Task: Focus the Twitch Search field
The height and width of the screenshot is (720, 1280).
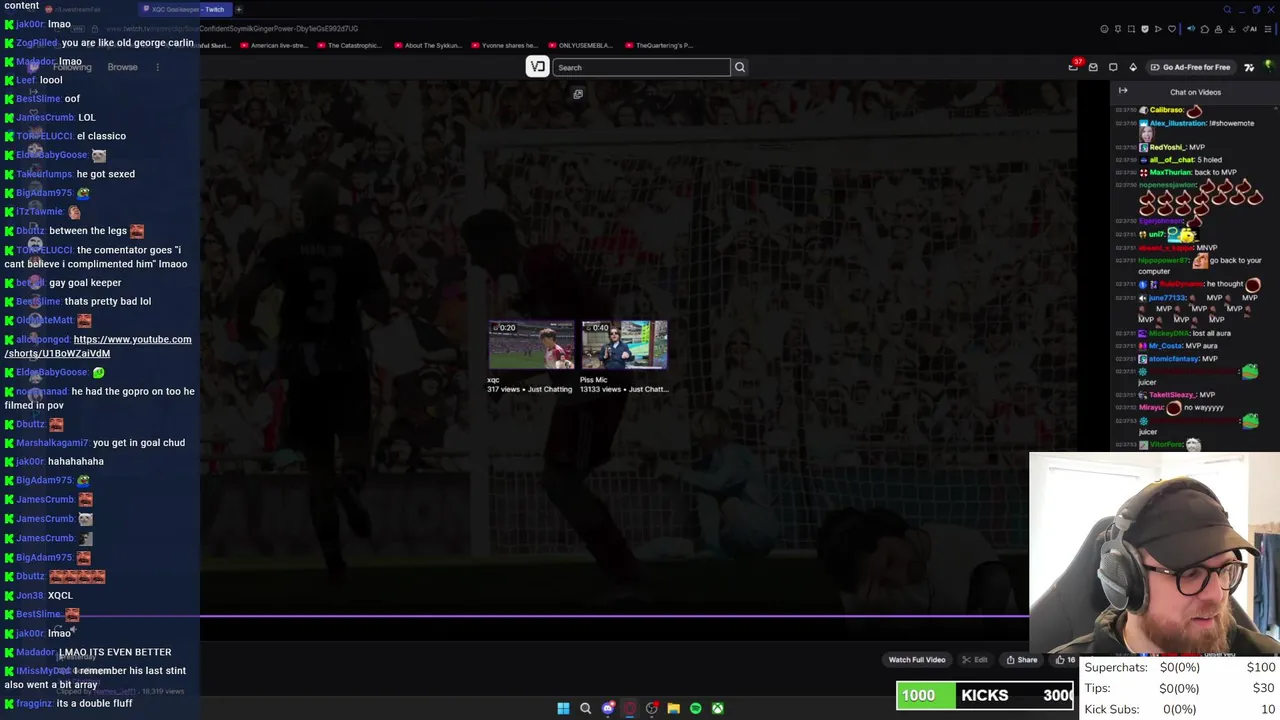Action: tap(641, 67)
